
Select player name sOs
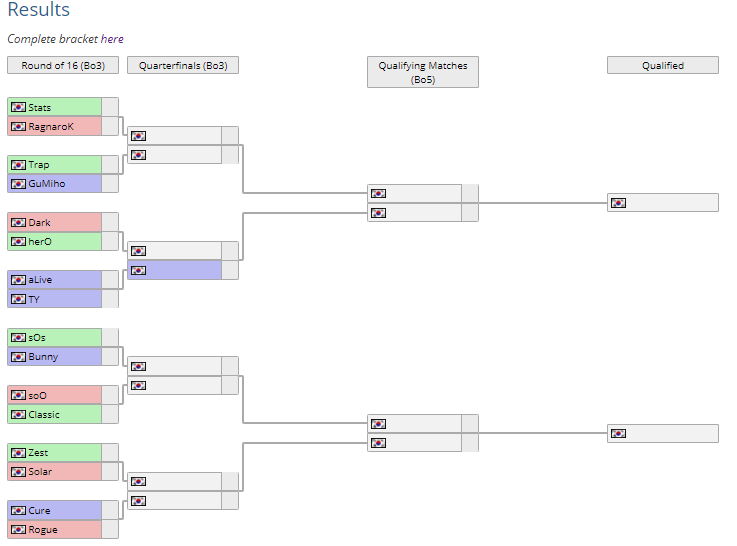(x=37, y=337)
